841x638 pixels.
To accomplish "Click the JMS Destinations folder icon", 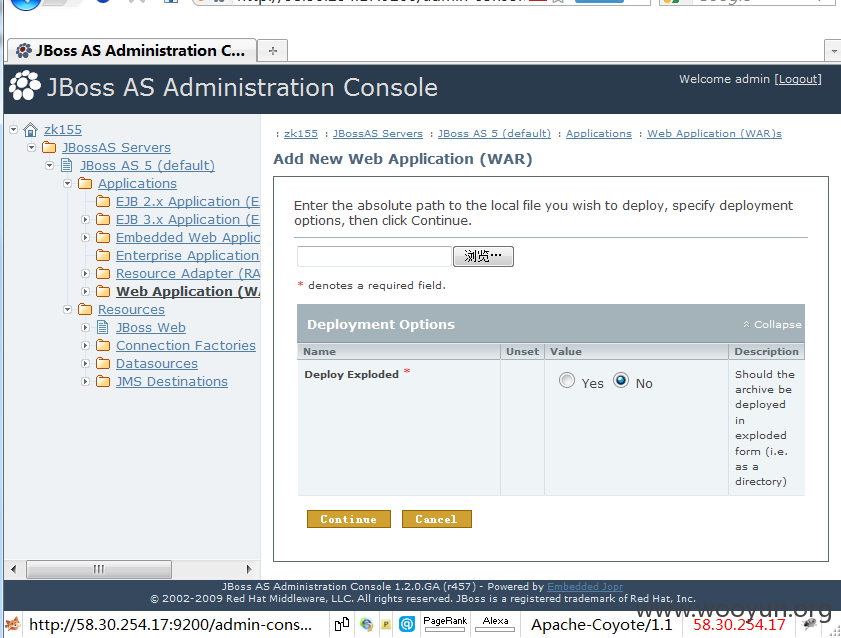I will point(103,381).
